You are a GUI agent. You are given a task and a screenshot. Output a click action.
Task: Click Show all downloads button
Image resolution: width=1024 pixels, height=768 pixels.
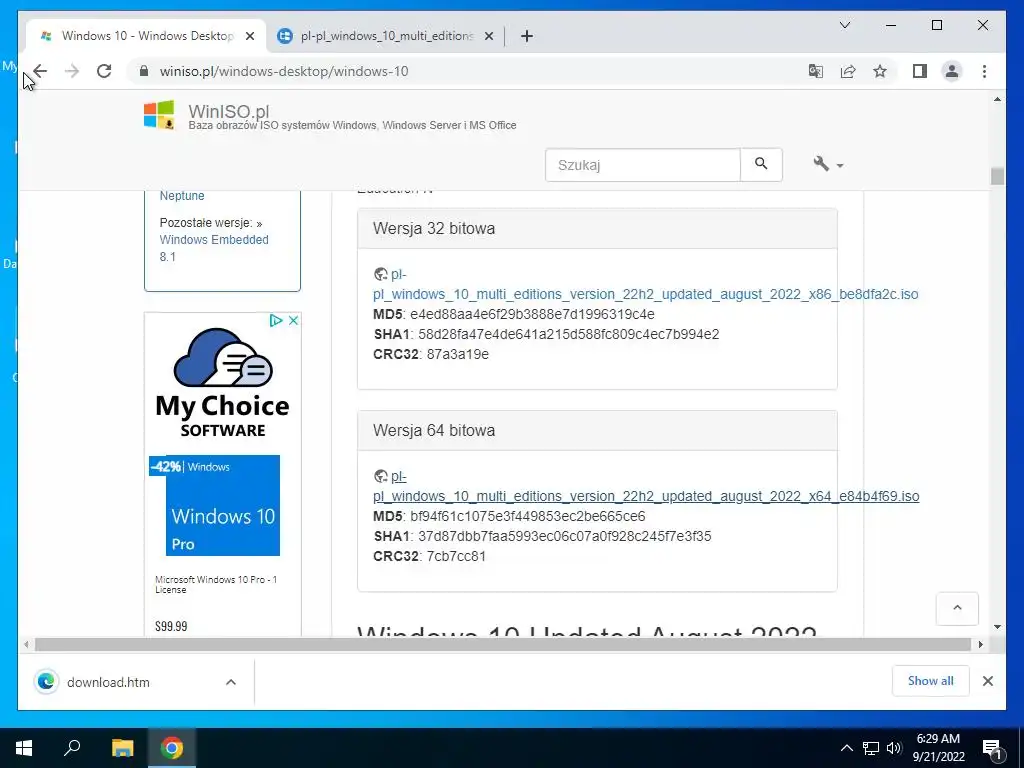tap(930, 680)
